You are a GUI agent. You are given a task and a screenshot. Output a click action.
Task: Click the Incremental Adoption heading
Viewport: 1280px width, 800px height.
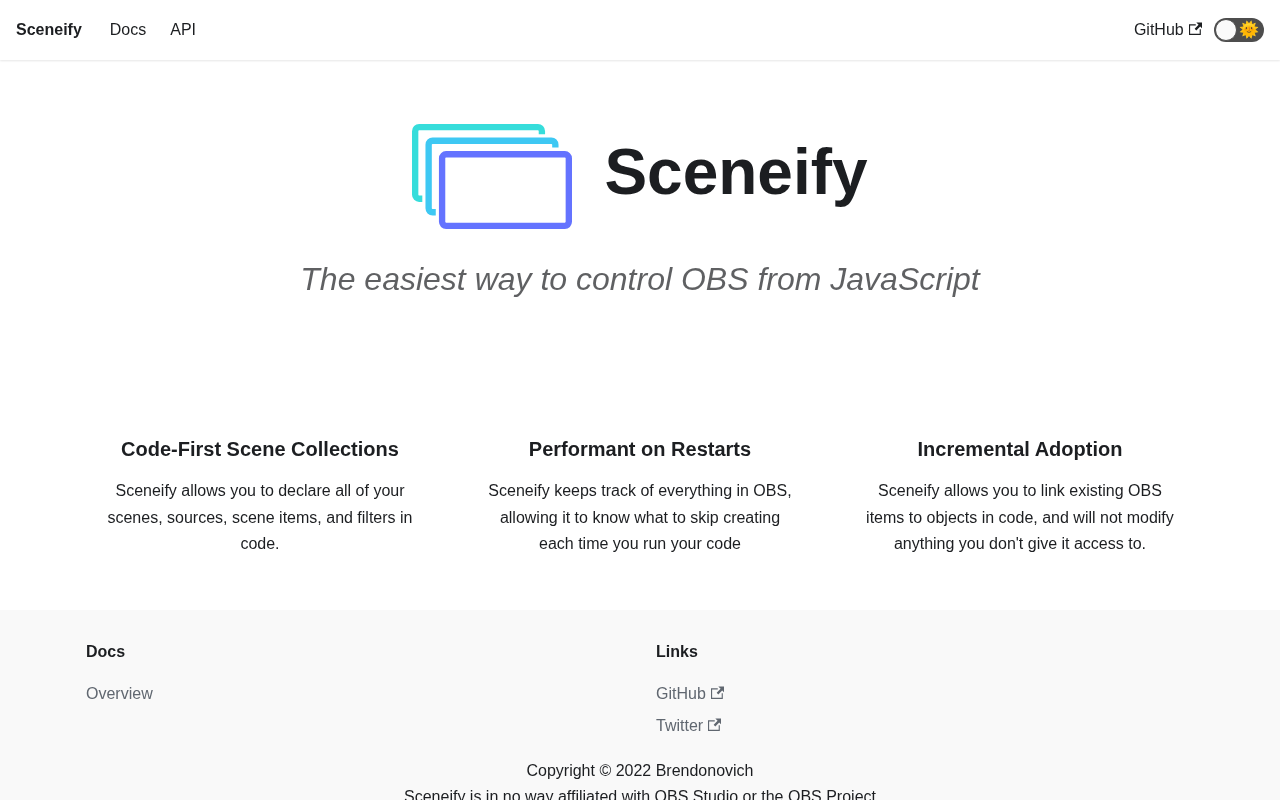[1020, 449]
